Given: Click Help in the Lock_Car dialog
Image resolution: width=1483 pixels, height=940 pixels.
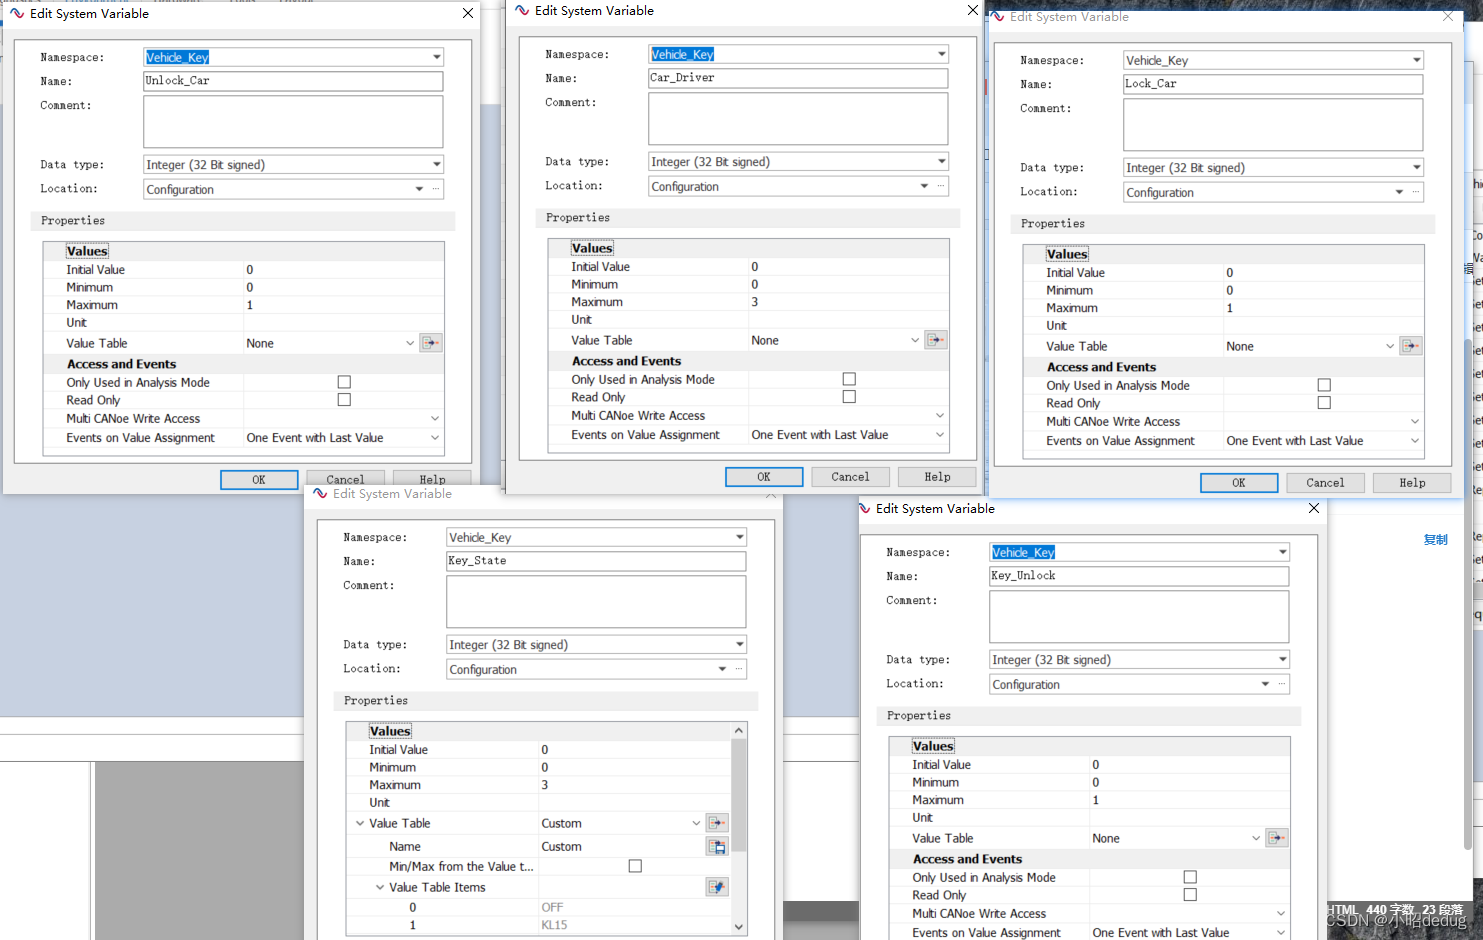Looking at the screenshot, I should click(1412, 483).
